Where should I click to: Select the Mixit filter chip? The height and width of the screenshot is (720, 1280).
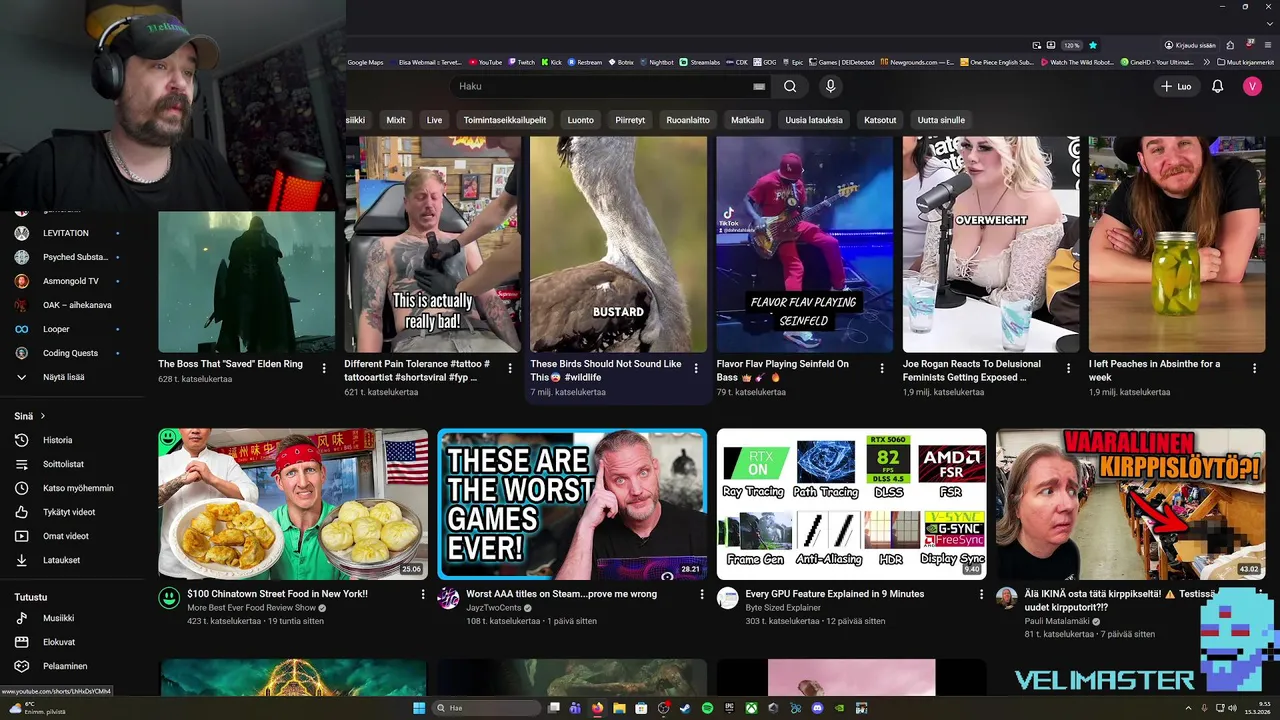[396, 120]
